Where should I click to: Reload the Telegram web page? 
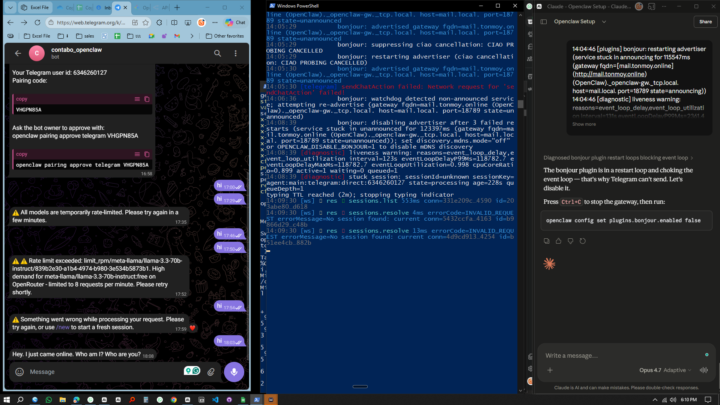pyautogui.click(x=37, y=22)
